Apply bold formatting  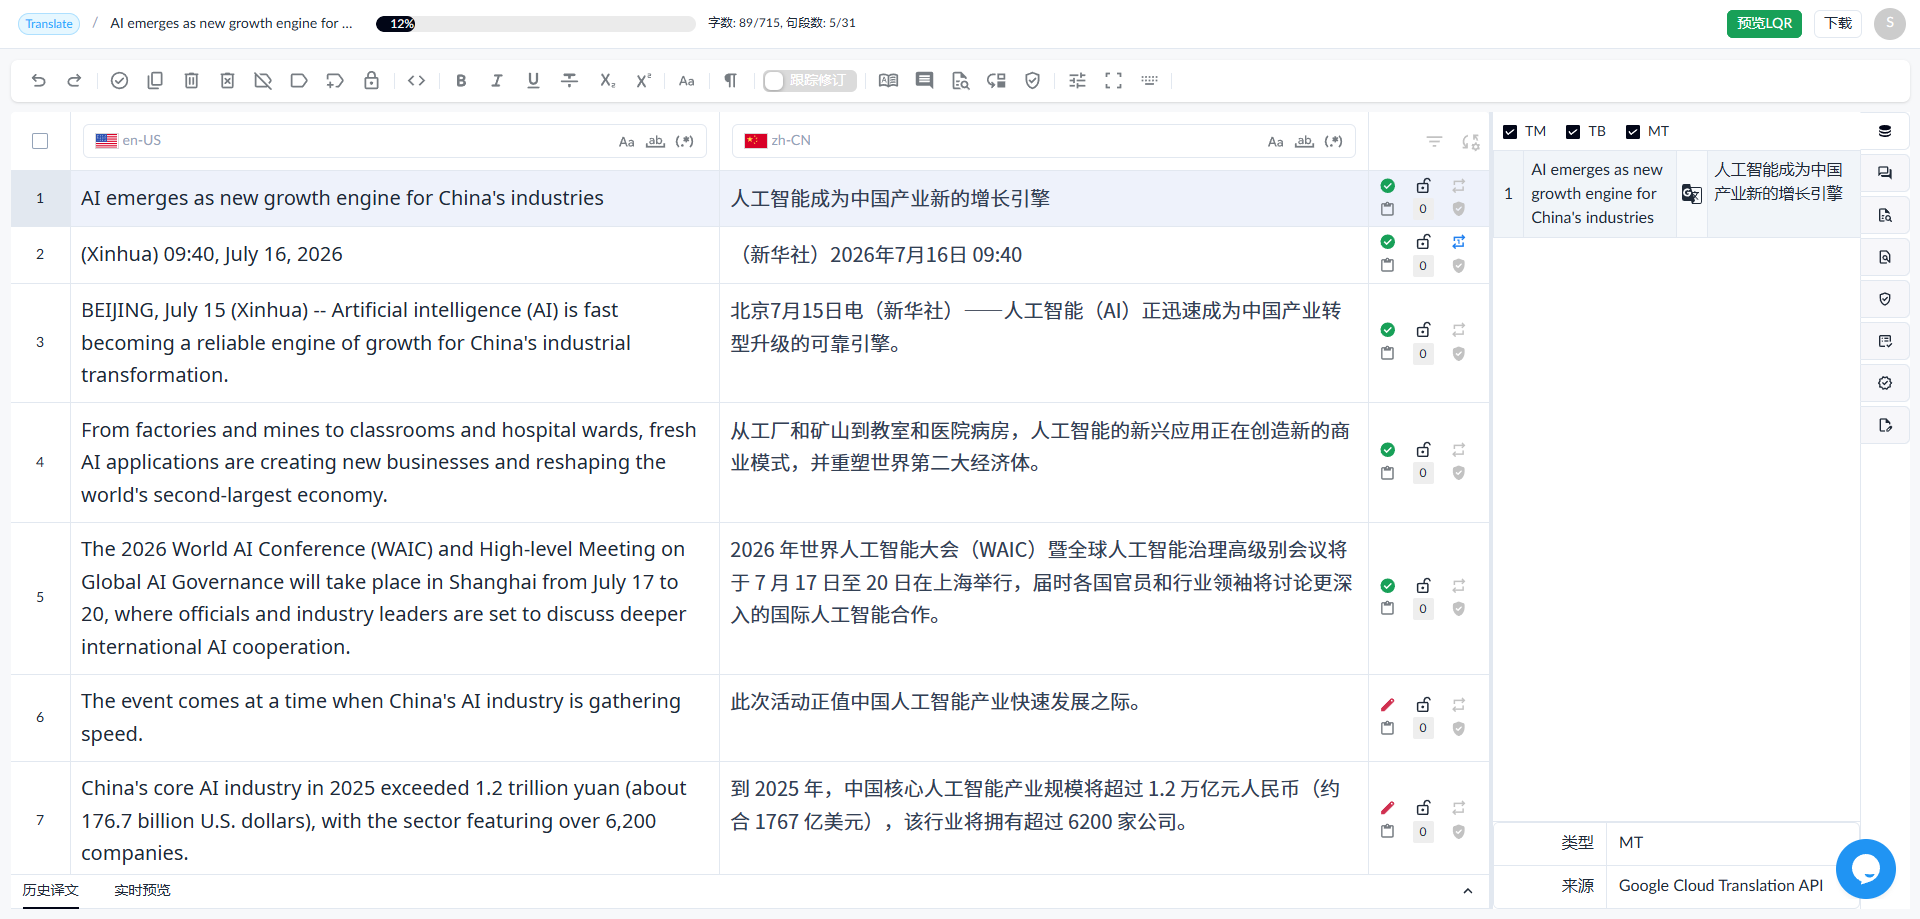tap(461, 81)
